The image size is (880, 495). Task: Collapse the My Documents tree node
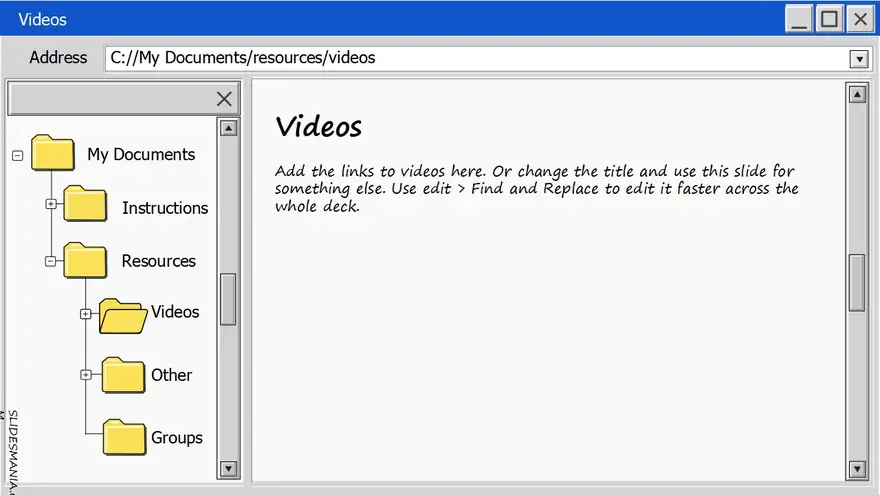[x=17, y=155]
